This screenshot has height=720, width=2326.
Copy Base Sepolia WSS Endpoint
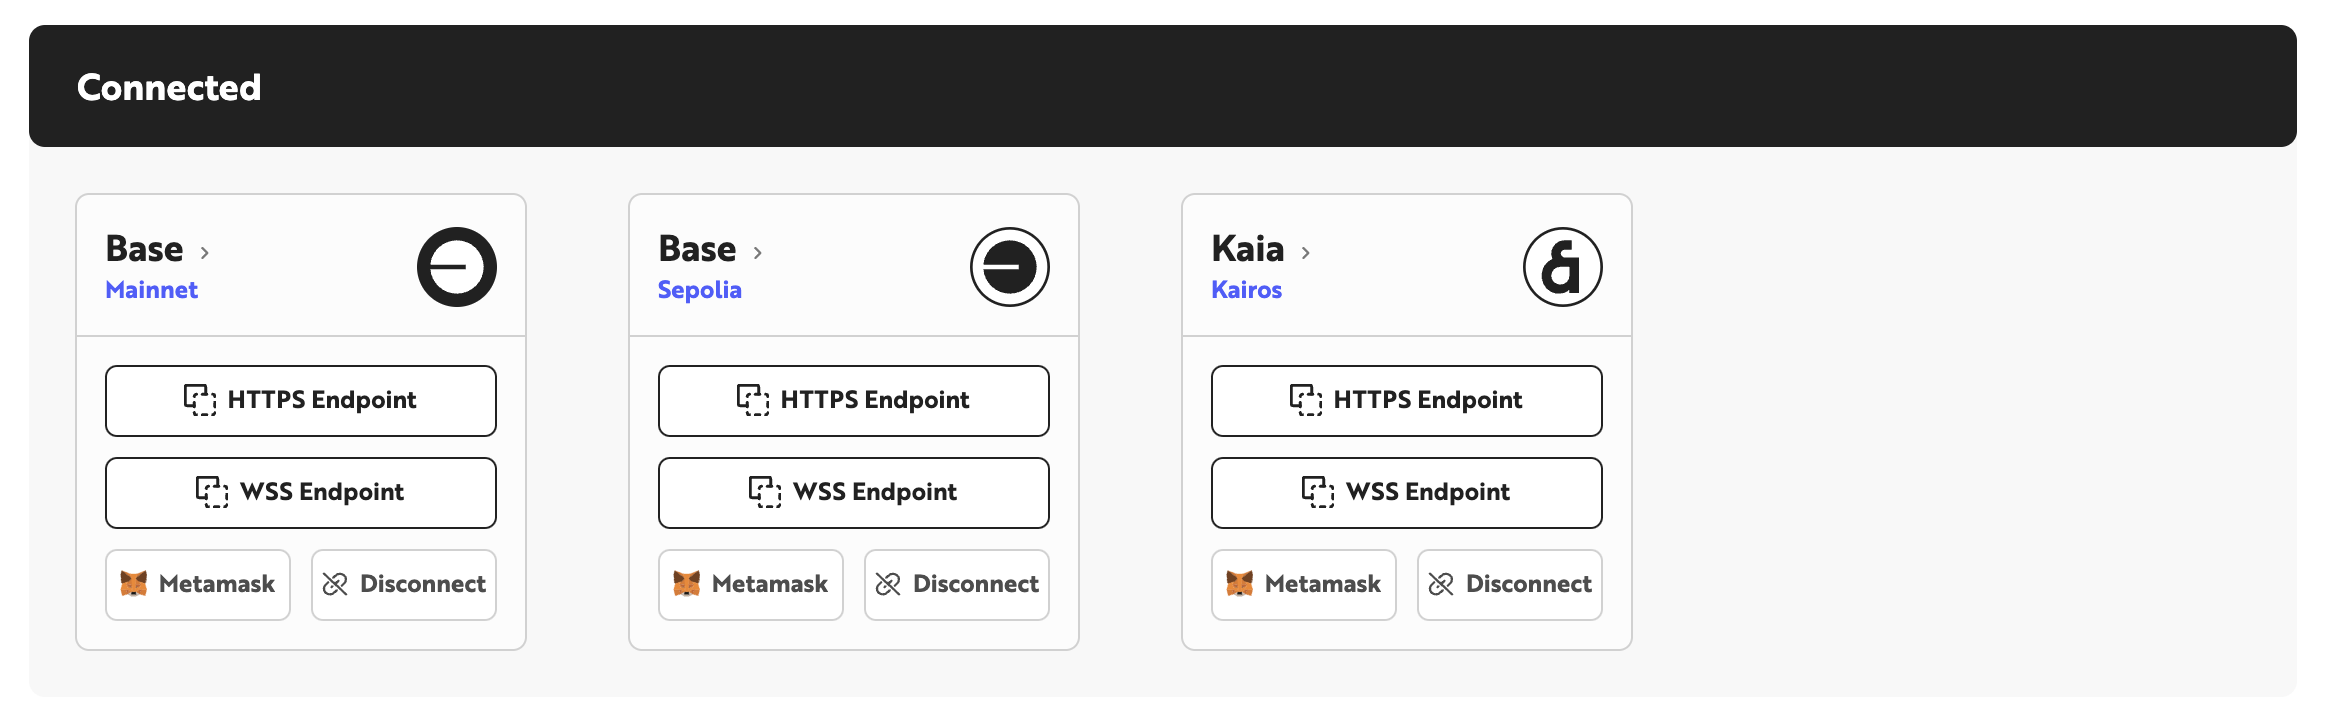[854, 493]
